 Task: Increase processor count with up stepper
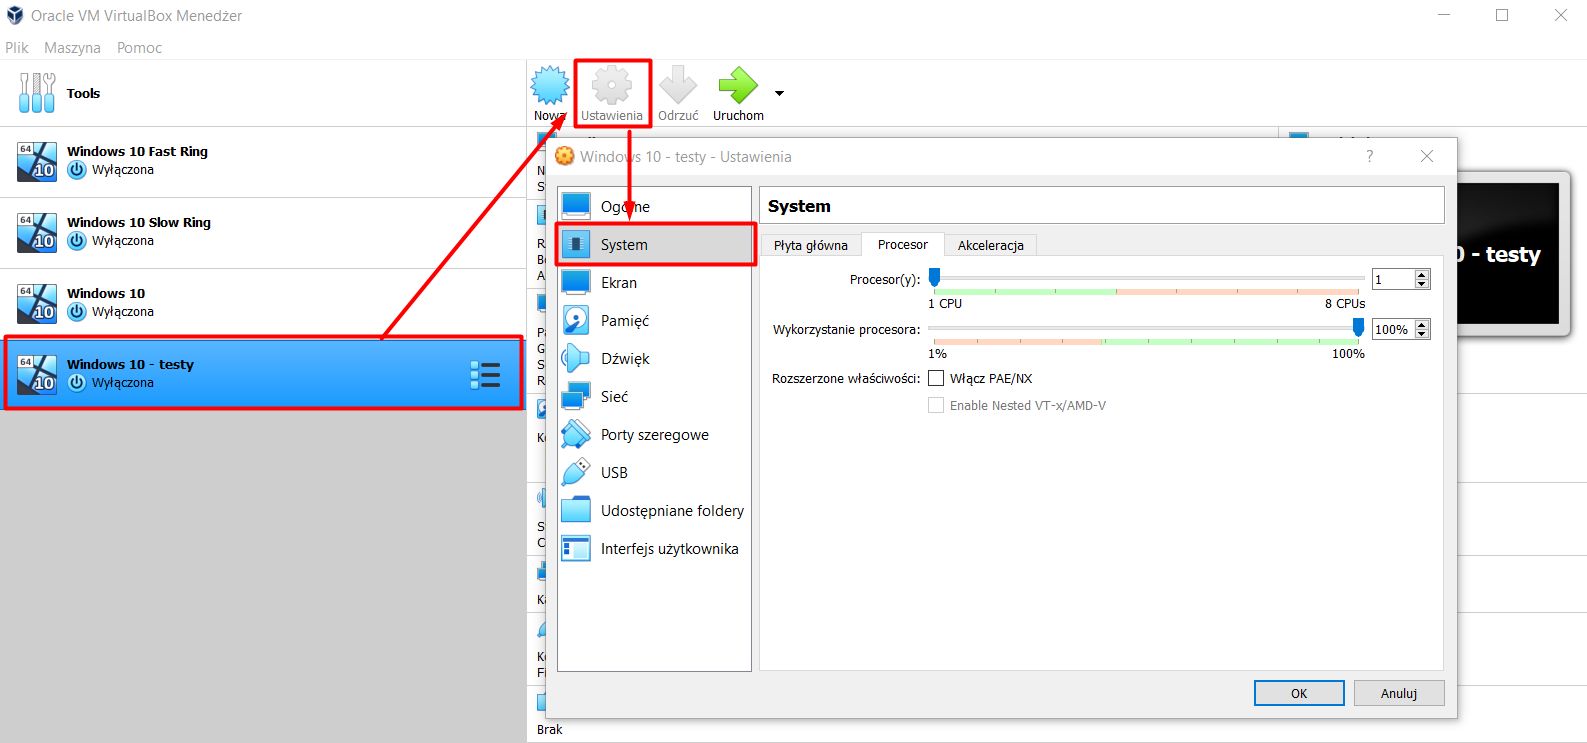pos(1422,275)
